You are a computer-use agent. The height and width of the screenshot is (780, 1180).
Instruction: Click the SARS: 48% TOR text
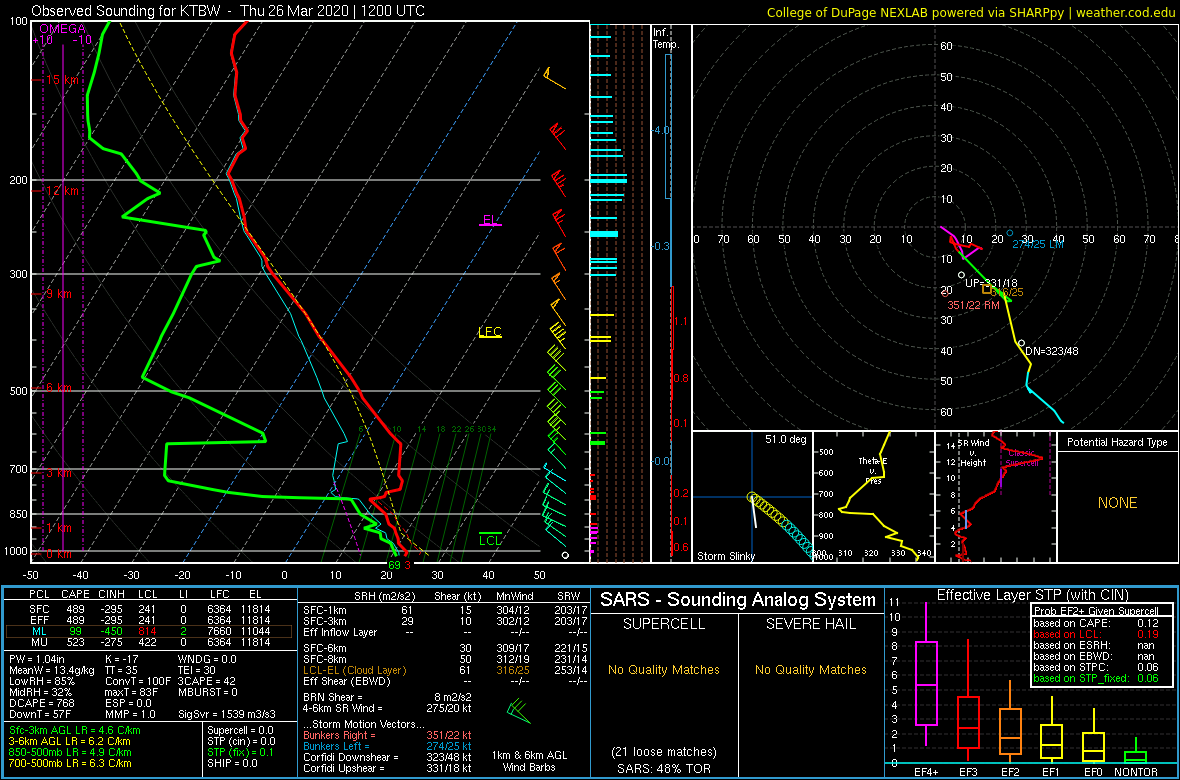coord(662,767)
